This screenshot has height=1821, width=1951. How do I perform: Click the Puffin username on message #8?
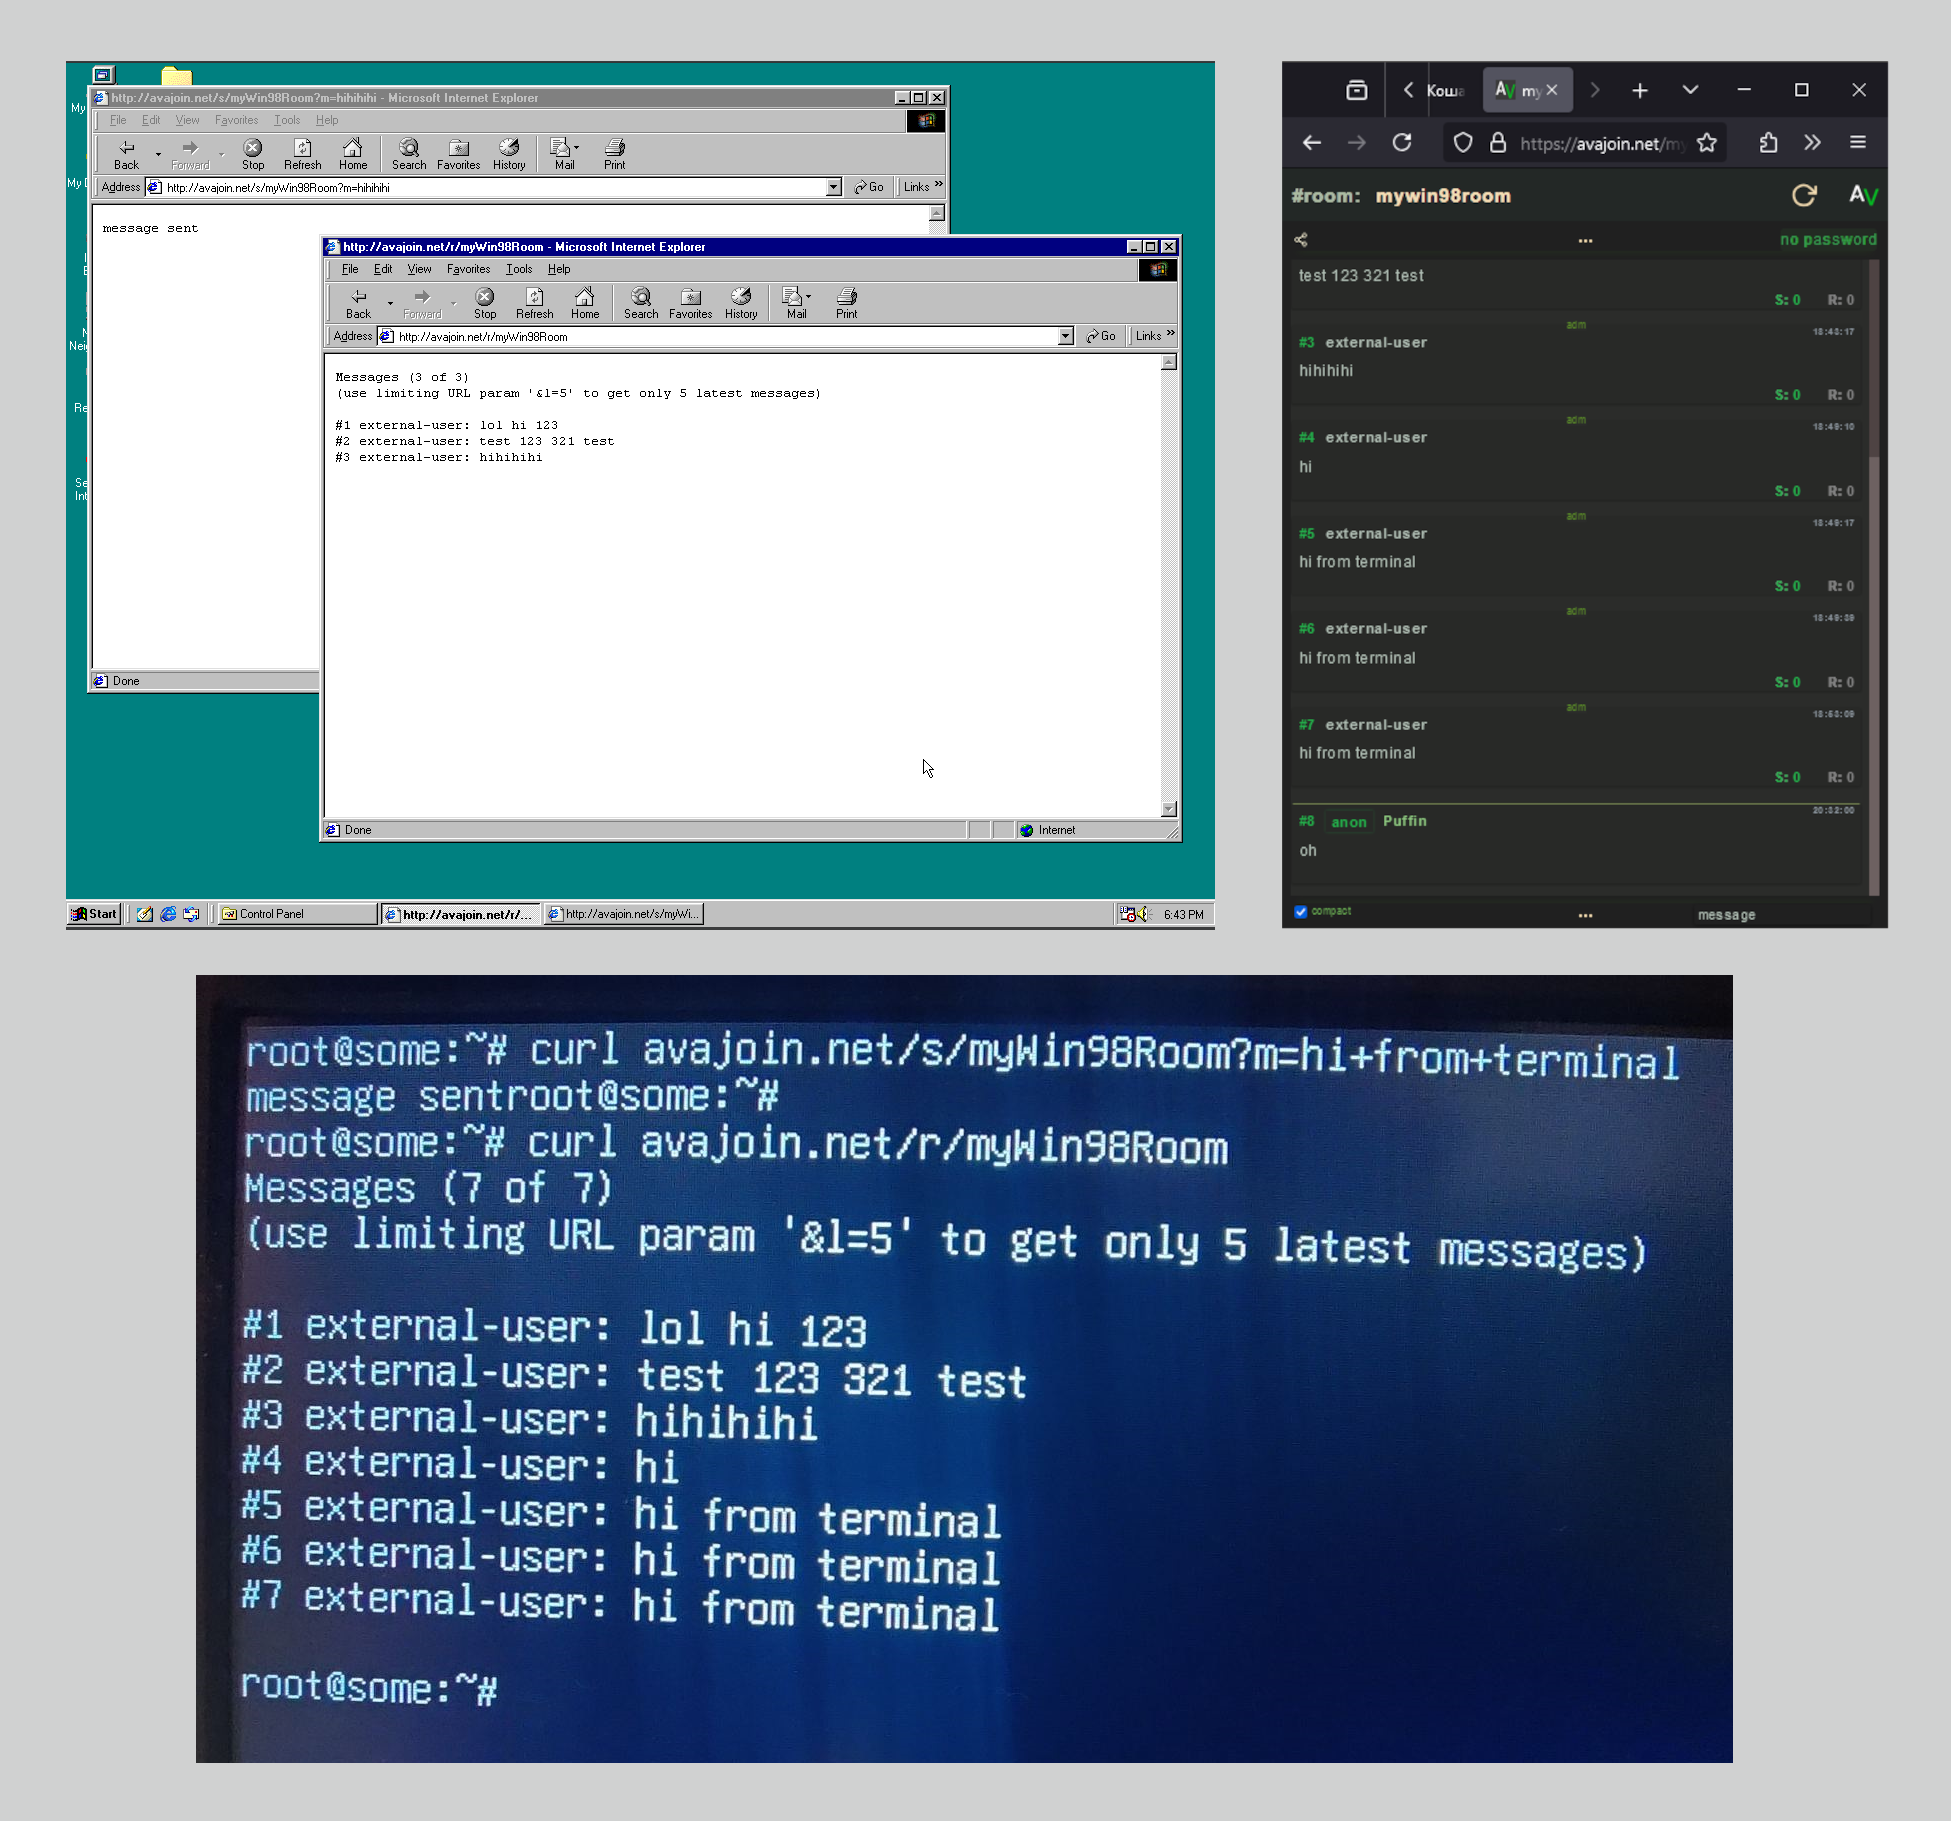[x=1404, y=821]
